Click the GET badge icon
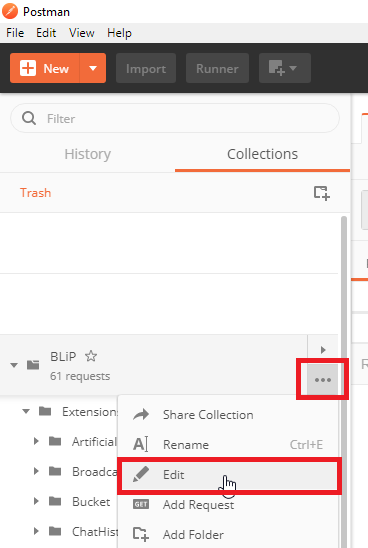The height and width of the screenshot is (548, 368). pos(141,504)
